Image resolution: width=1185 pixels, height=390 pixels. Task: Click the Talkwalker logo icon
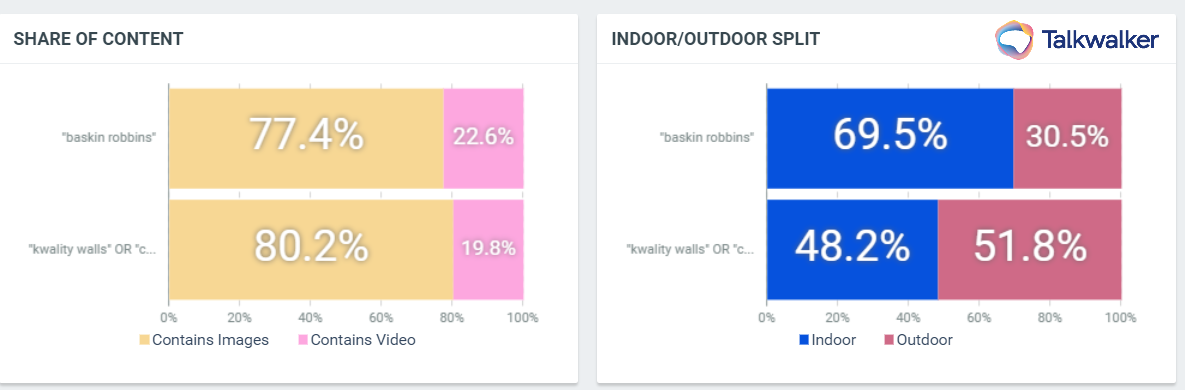coord(1015,39)
